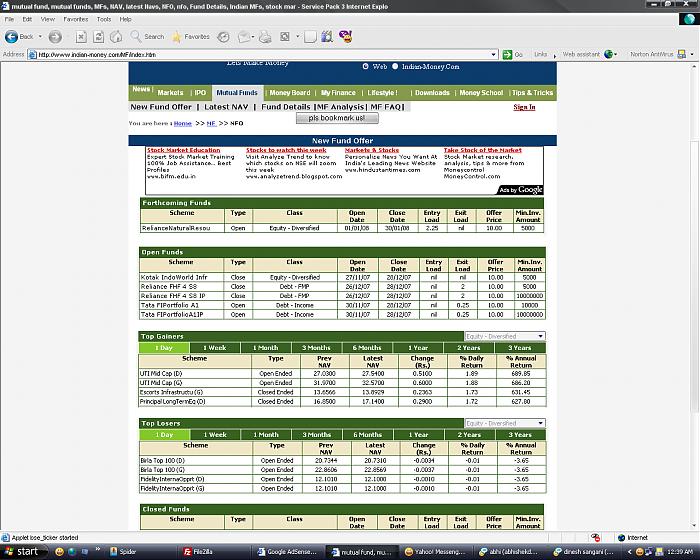The width and height of the screenshot is (700, 560).
Task: Go forward with the Forward arrow icon
Action: pyautogui.click(x=55, y=37)
